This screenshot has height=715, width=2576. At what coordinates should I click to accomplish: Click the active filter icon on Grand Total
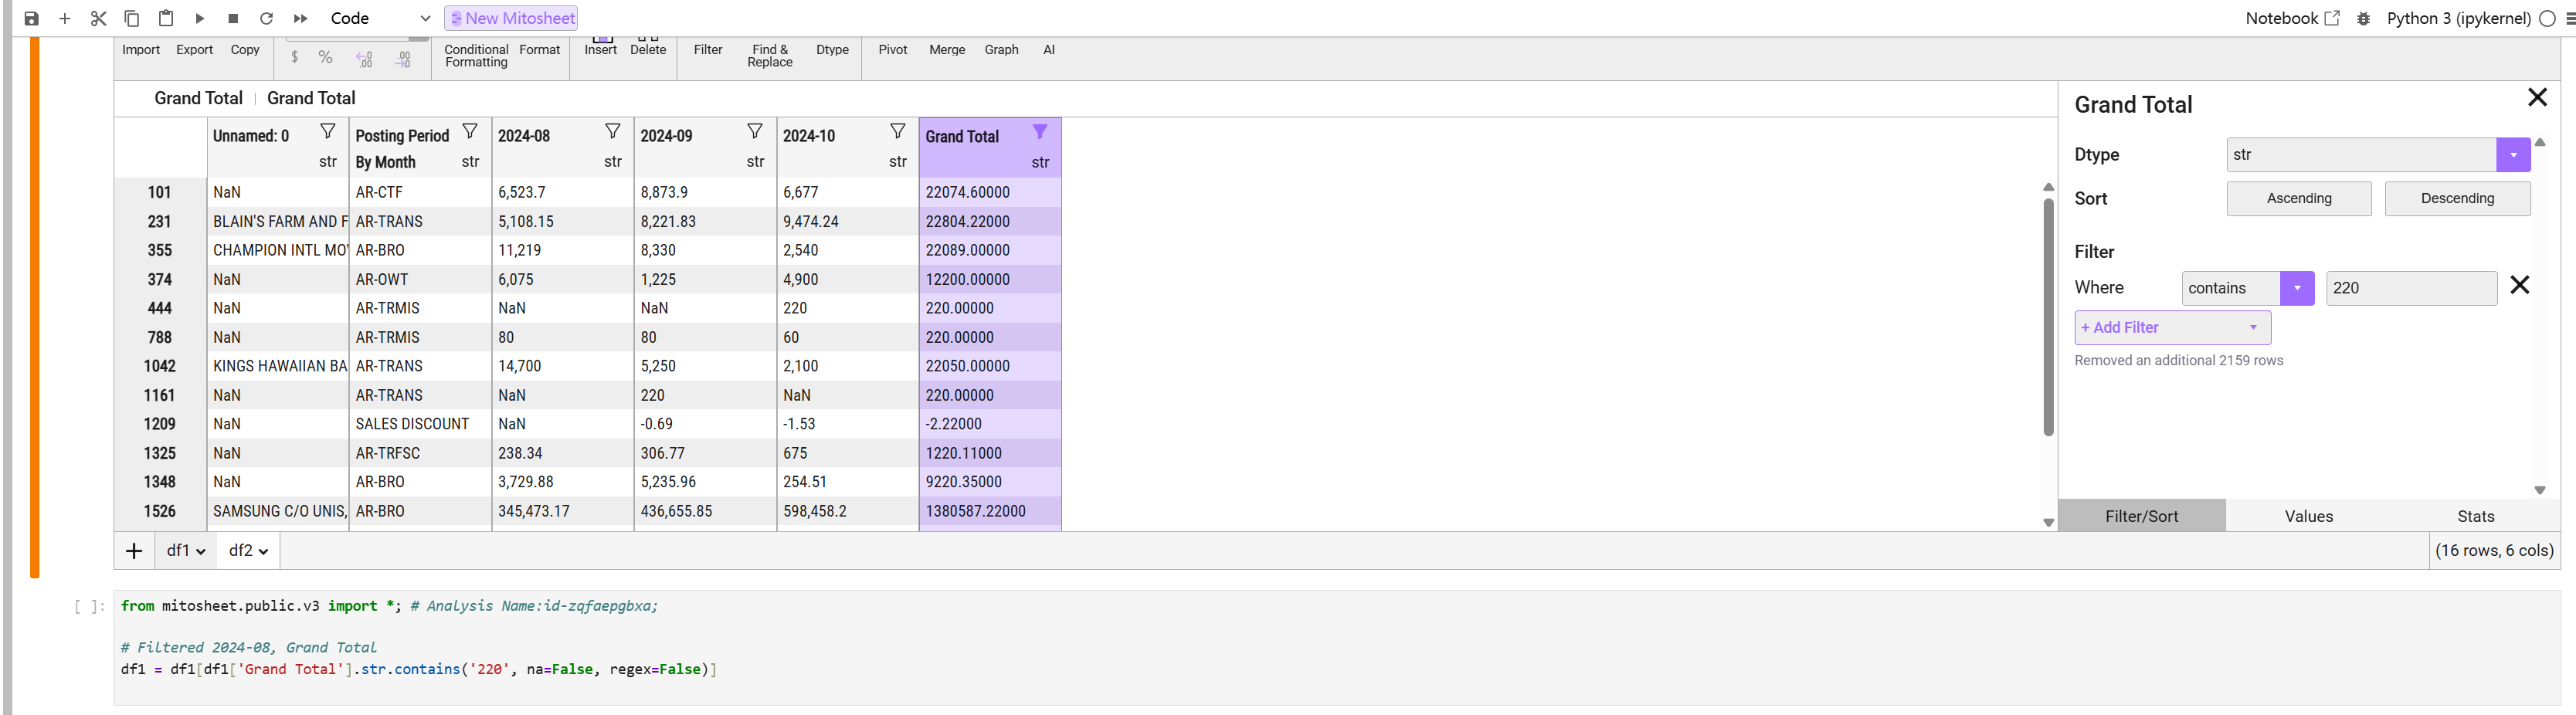(x=1040, y=132)
